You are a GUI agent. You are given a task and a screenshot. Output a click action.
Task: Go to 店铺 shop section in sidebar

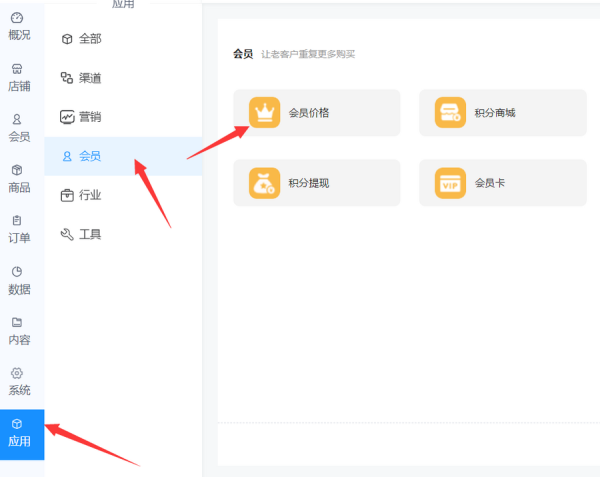click(x=19, y=78)
